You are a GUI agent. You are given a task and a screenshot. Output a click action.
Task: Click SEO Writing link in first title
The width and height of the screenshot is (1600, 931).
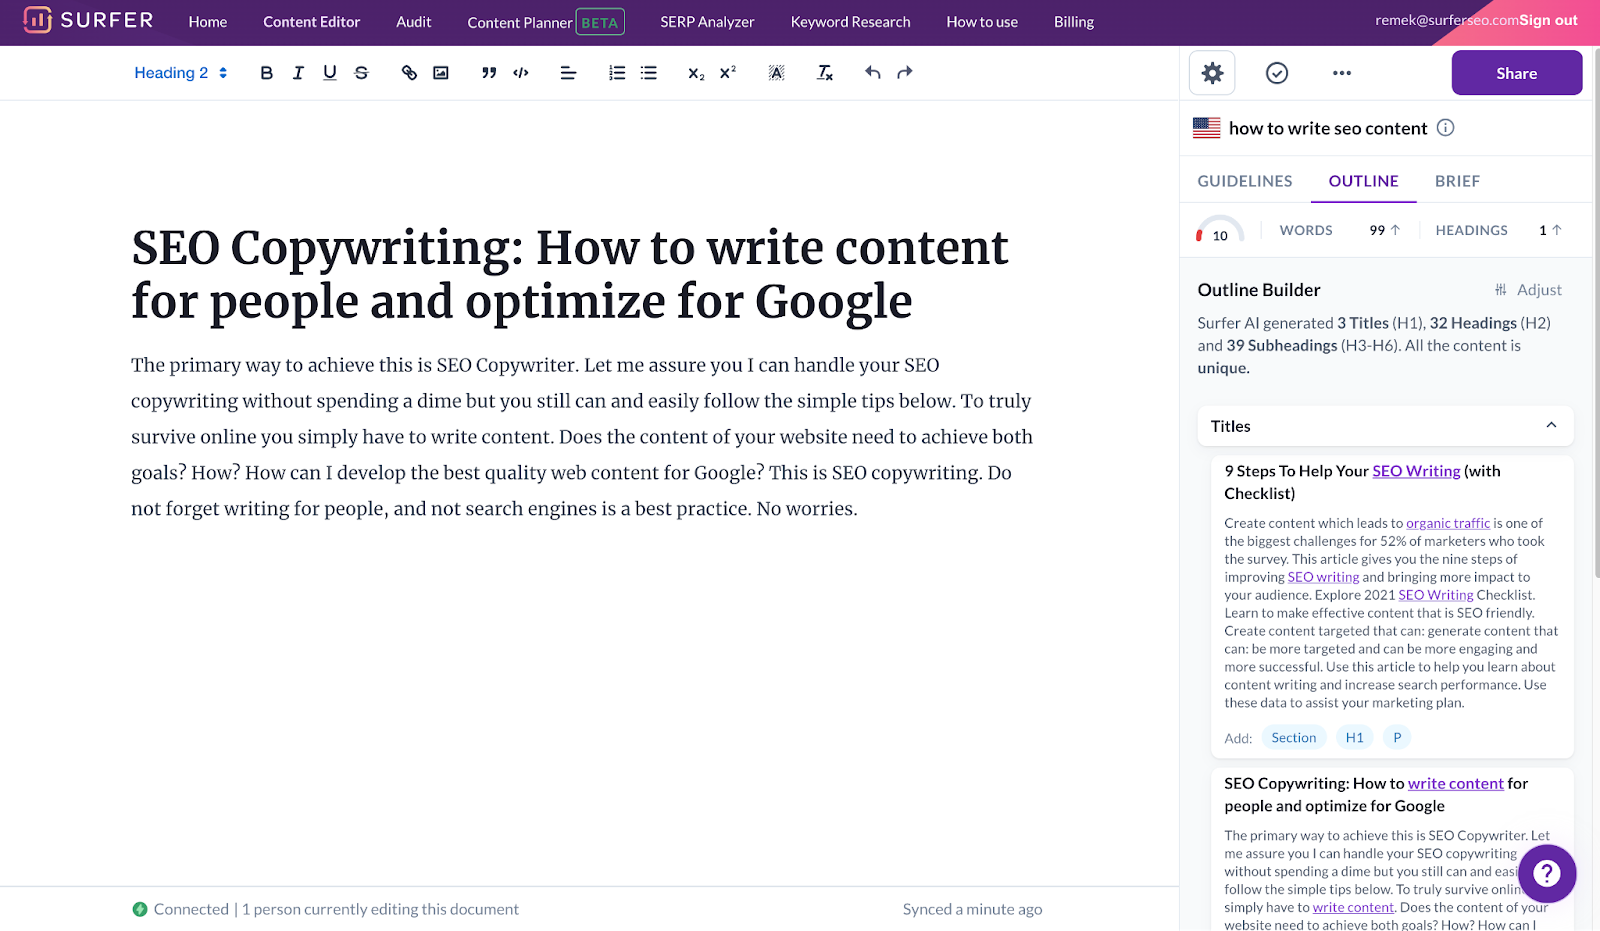[1416, 471]
